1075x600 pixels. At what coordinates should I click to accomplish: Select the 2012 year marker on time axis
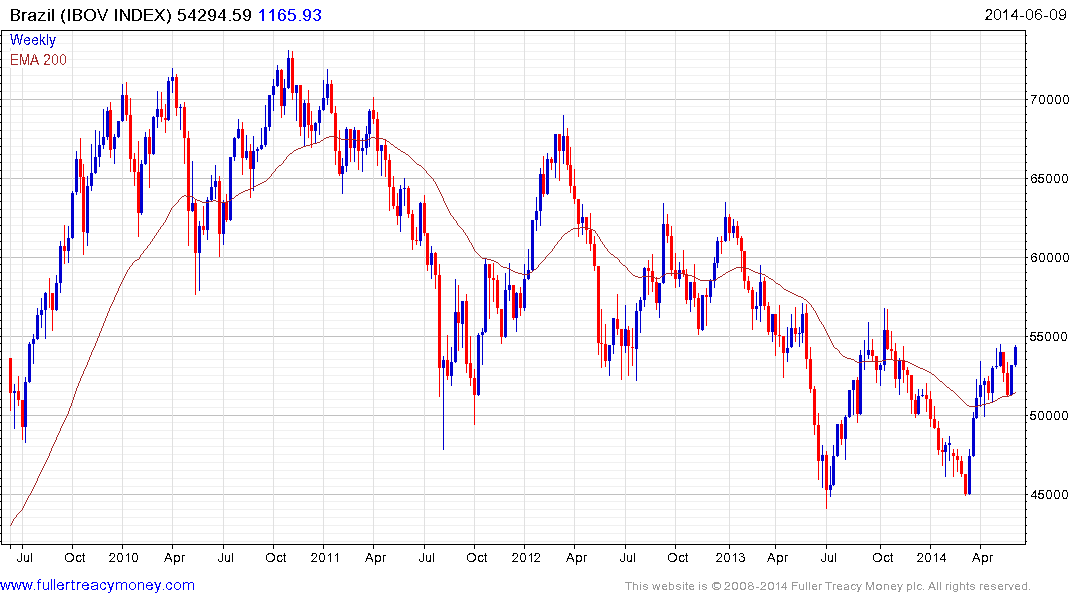[526, 557]
